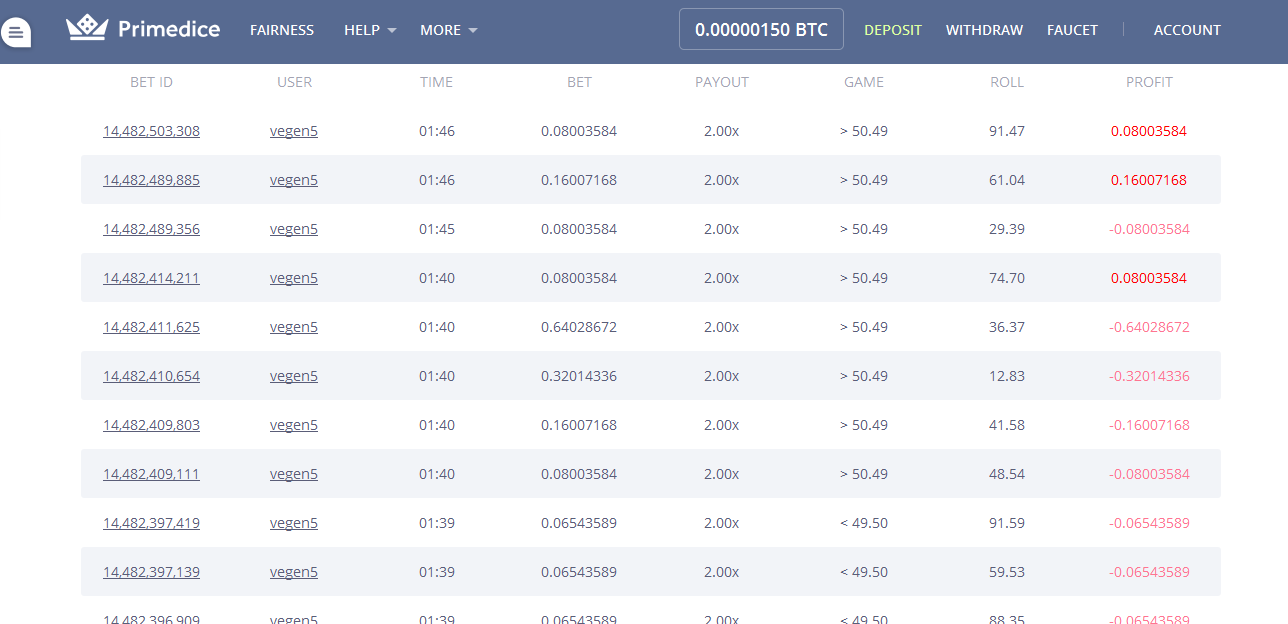Select red profit 0.16007168

1149,180
